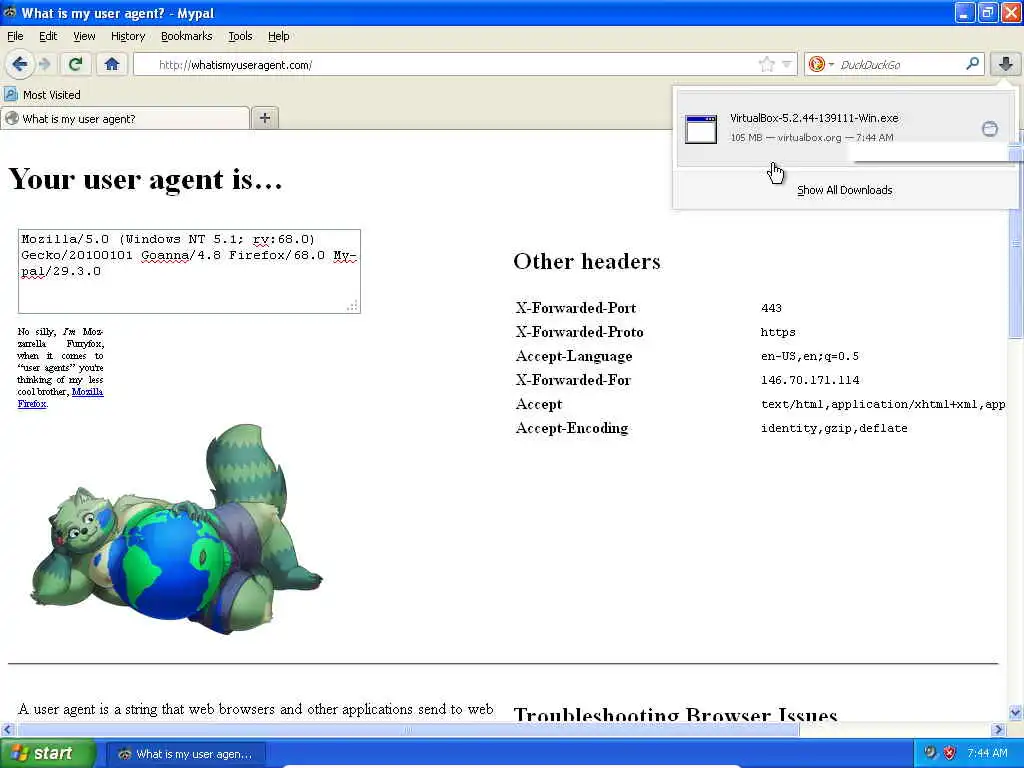Click the X-Forwarded-Port value 443

click(771, 308)
